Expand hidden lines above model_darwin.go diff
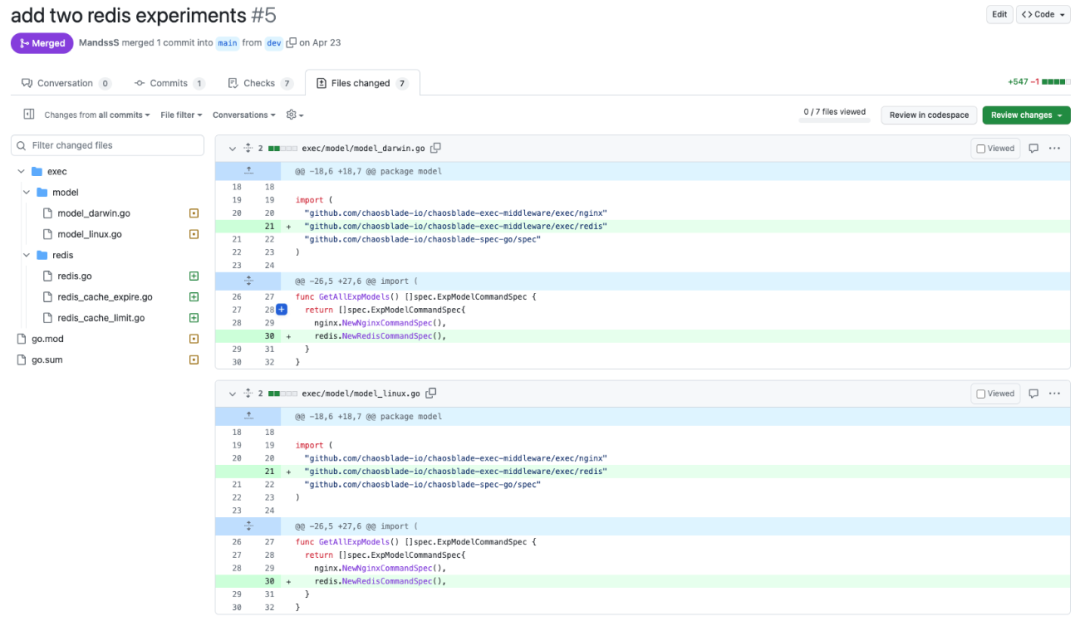Screen dimensions: 1080x621 [x=248, y=171]
